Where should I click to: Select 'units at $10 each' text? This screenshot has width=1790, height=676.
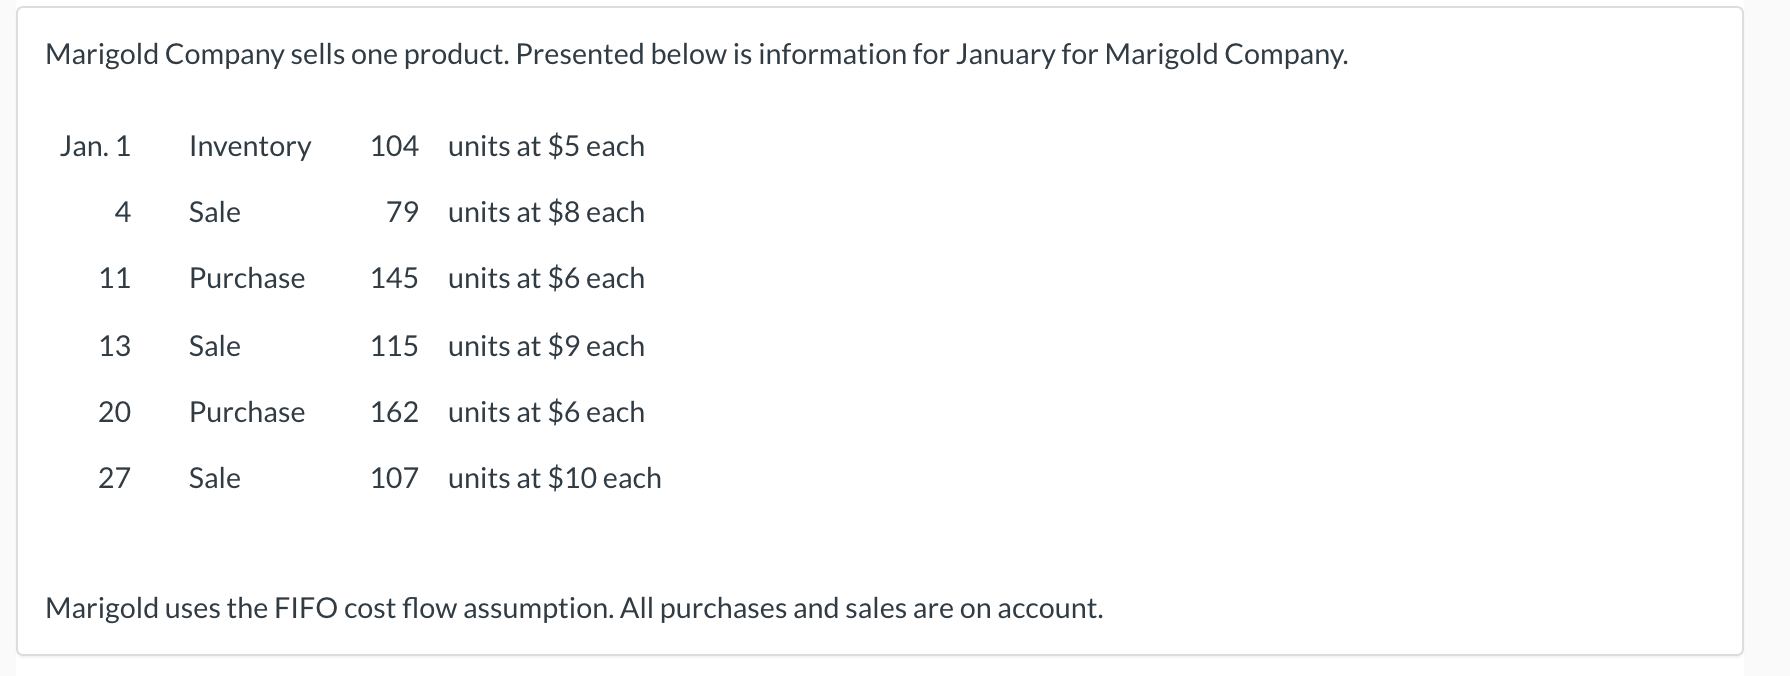554,478
